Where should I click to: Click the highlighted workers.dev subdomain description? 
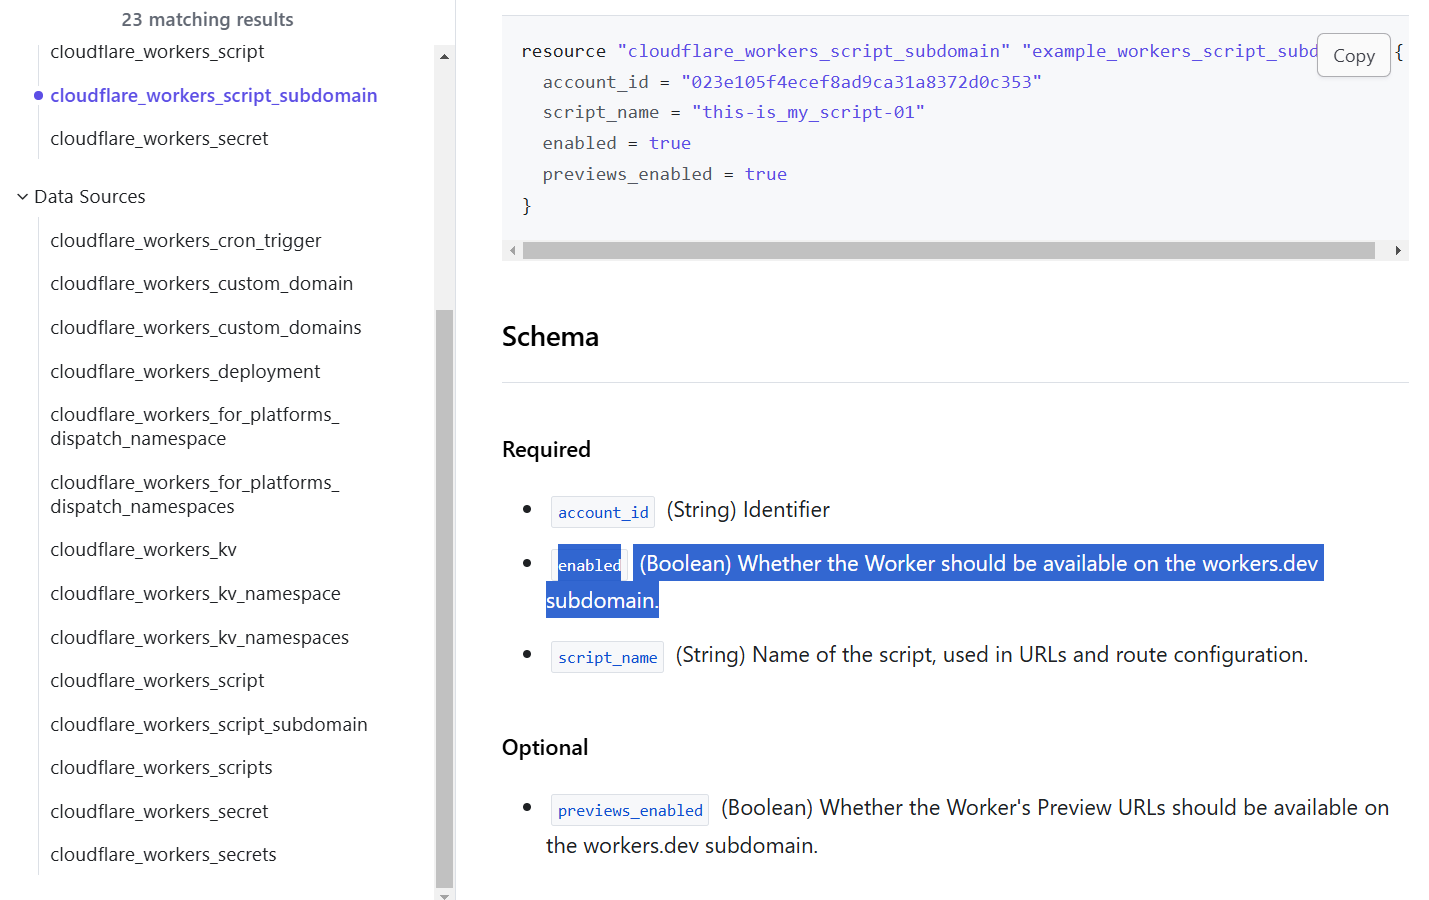coord(935,582)
